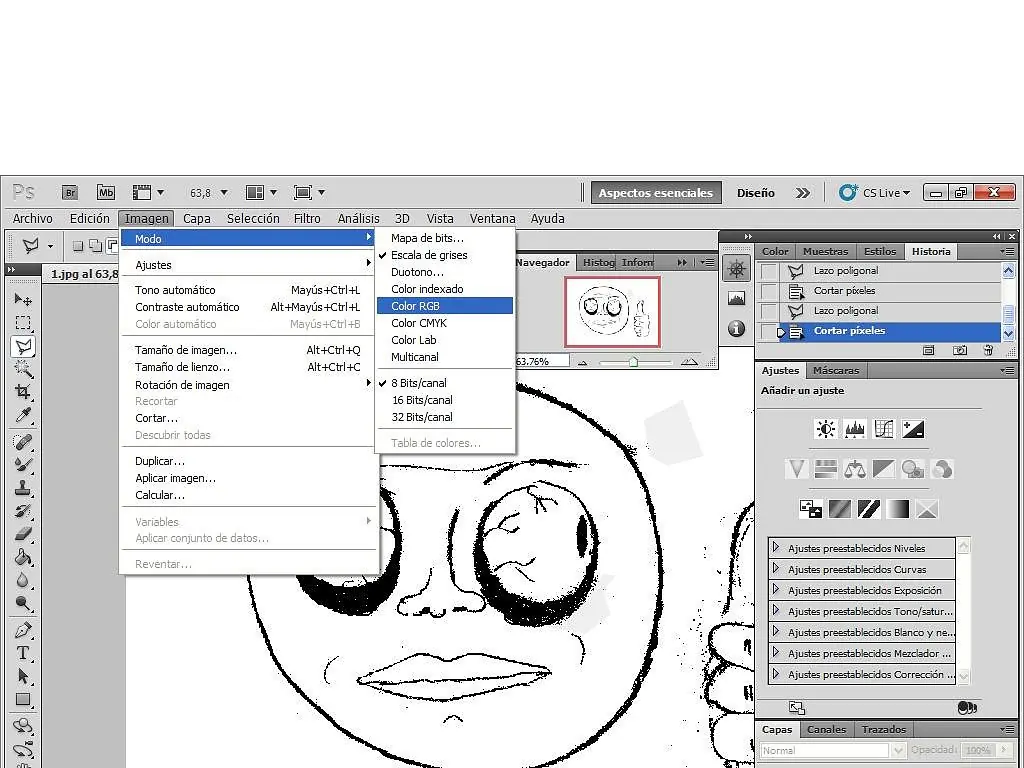Select Color RGB from Modo submenu
1024x768 pixels.
(x=445, y=306)
